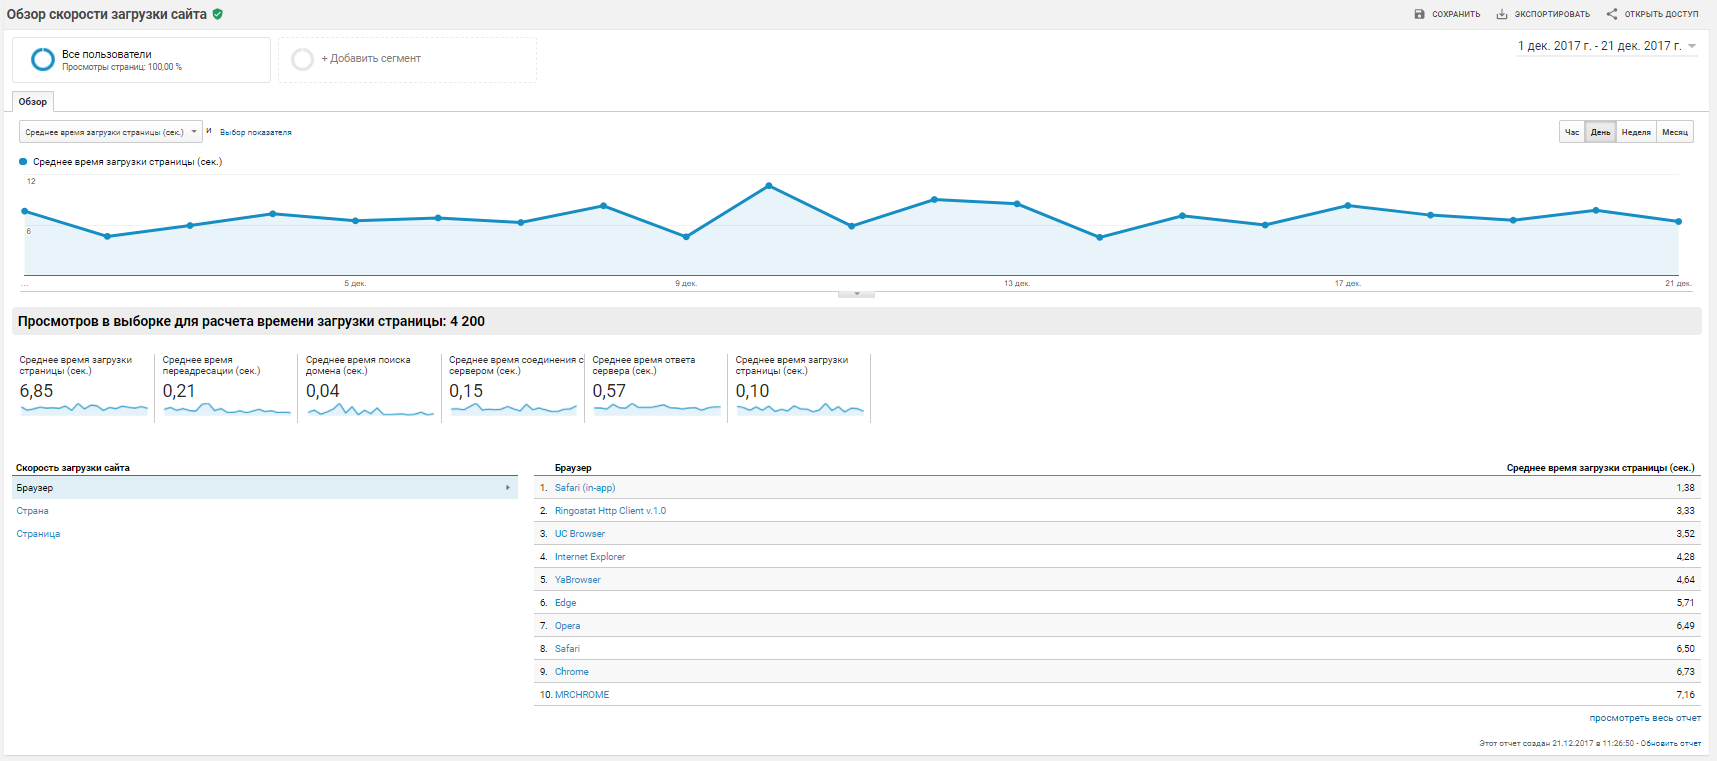The width and height of the screenshot is (1717, 761).
Task: Select the Страна dimension
Action: click(x=32, y=511)
